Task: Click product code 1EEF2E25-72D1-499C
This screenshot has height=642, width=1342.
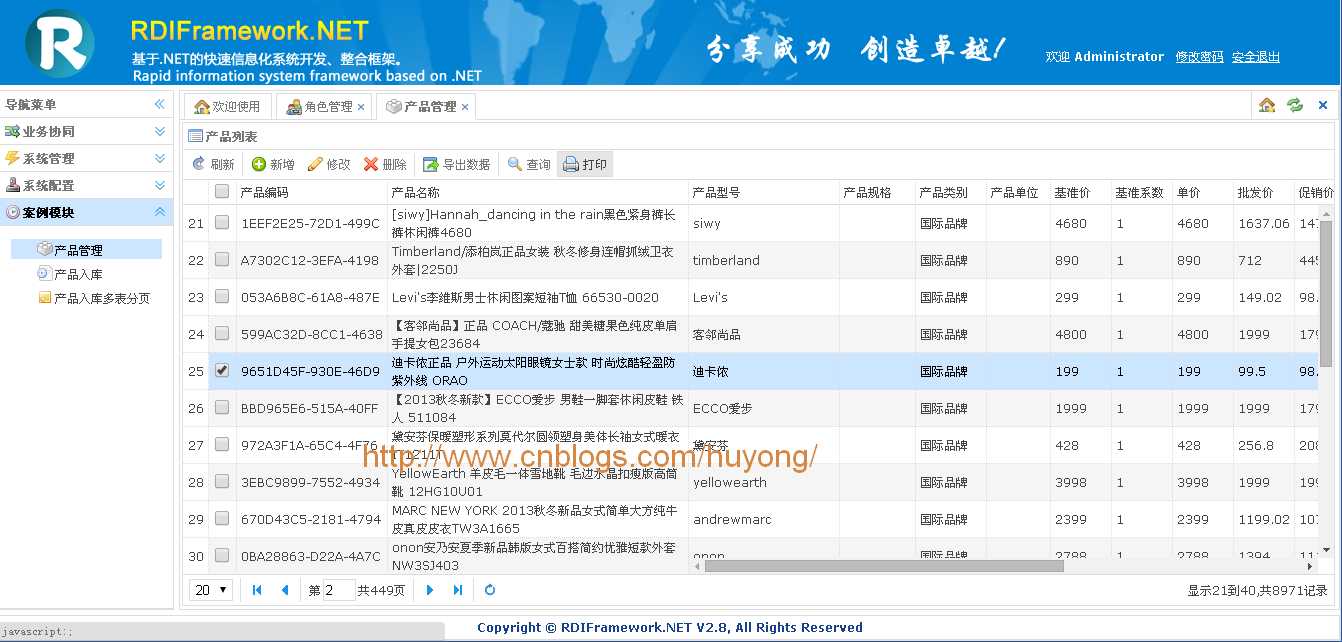Action: pos(311,223)
